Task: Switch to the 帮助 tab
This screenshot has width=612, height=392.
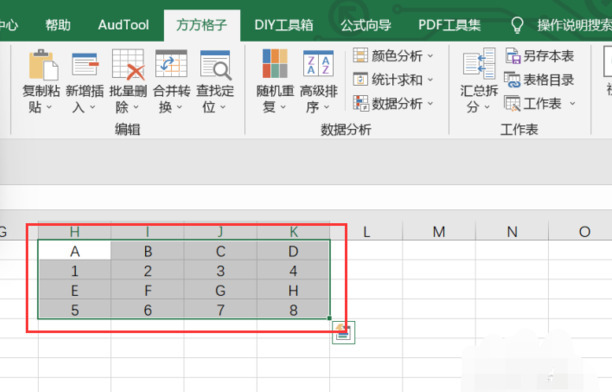Action: pos(58,25)
